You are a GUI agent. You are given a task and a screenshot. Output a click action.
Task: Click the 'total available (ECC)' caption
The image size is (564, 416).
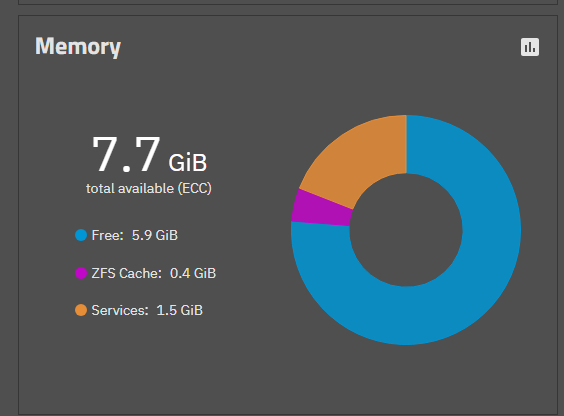[x=149, y=188]
